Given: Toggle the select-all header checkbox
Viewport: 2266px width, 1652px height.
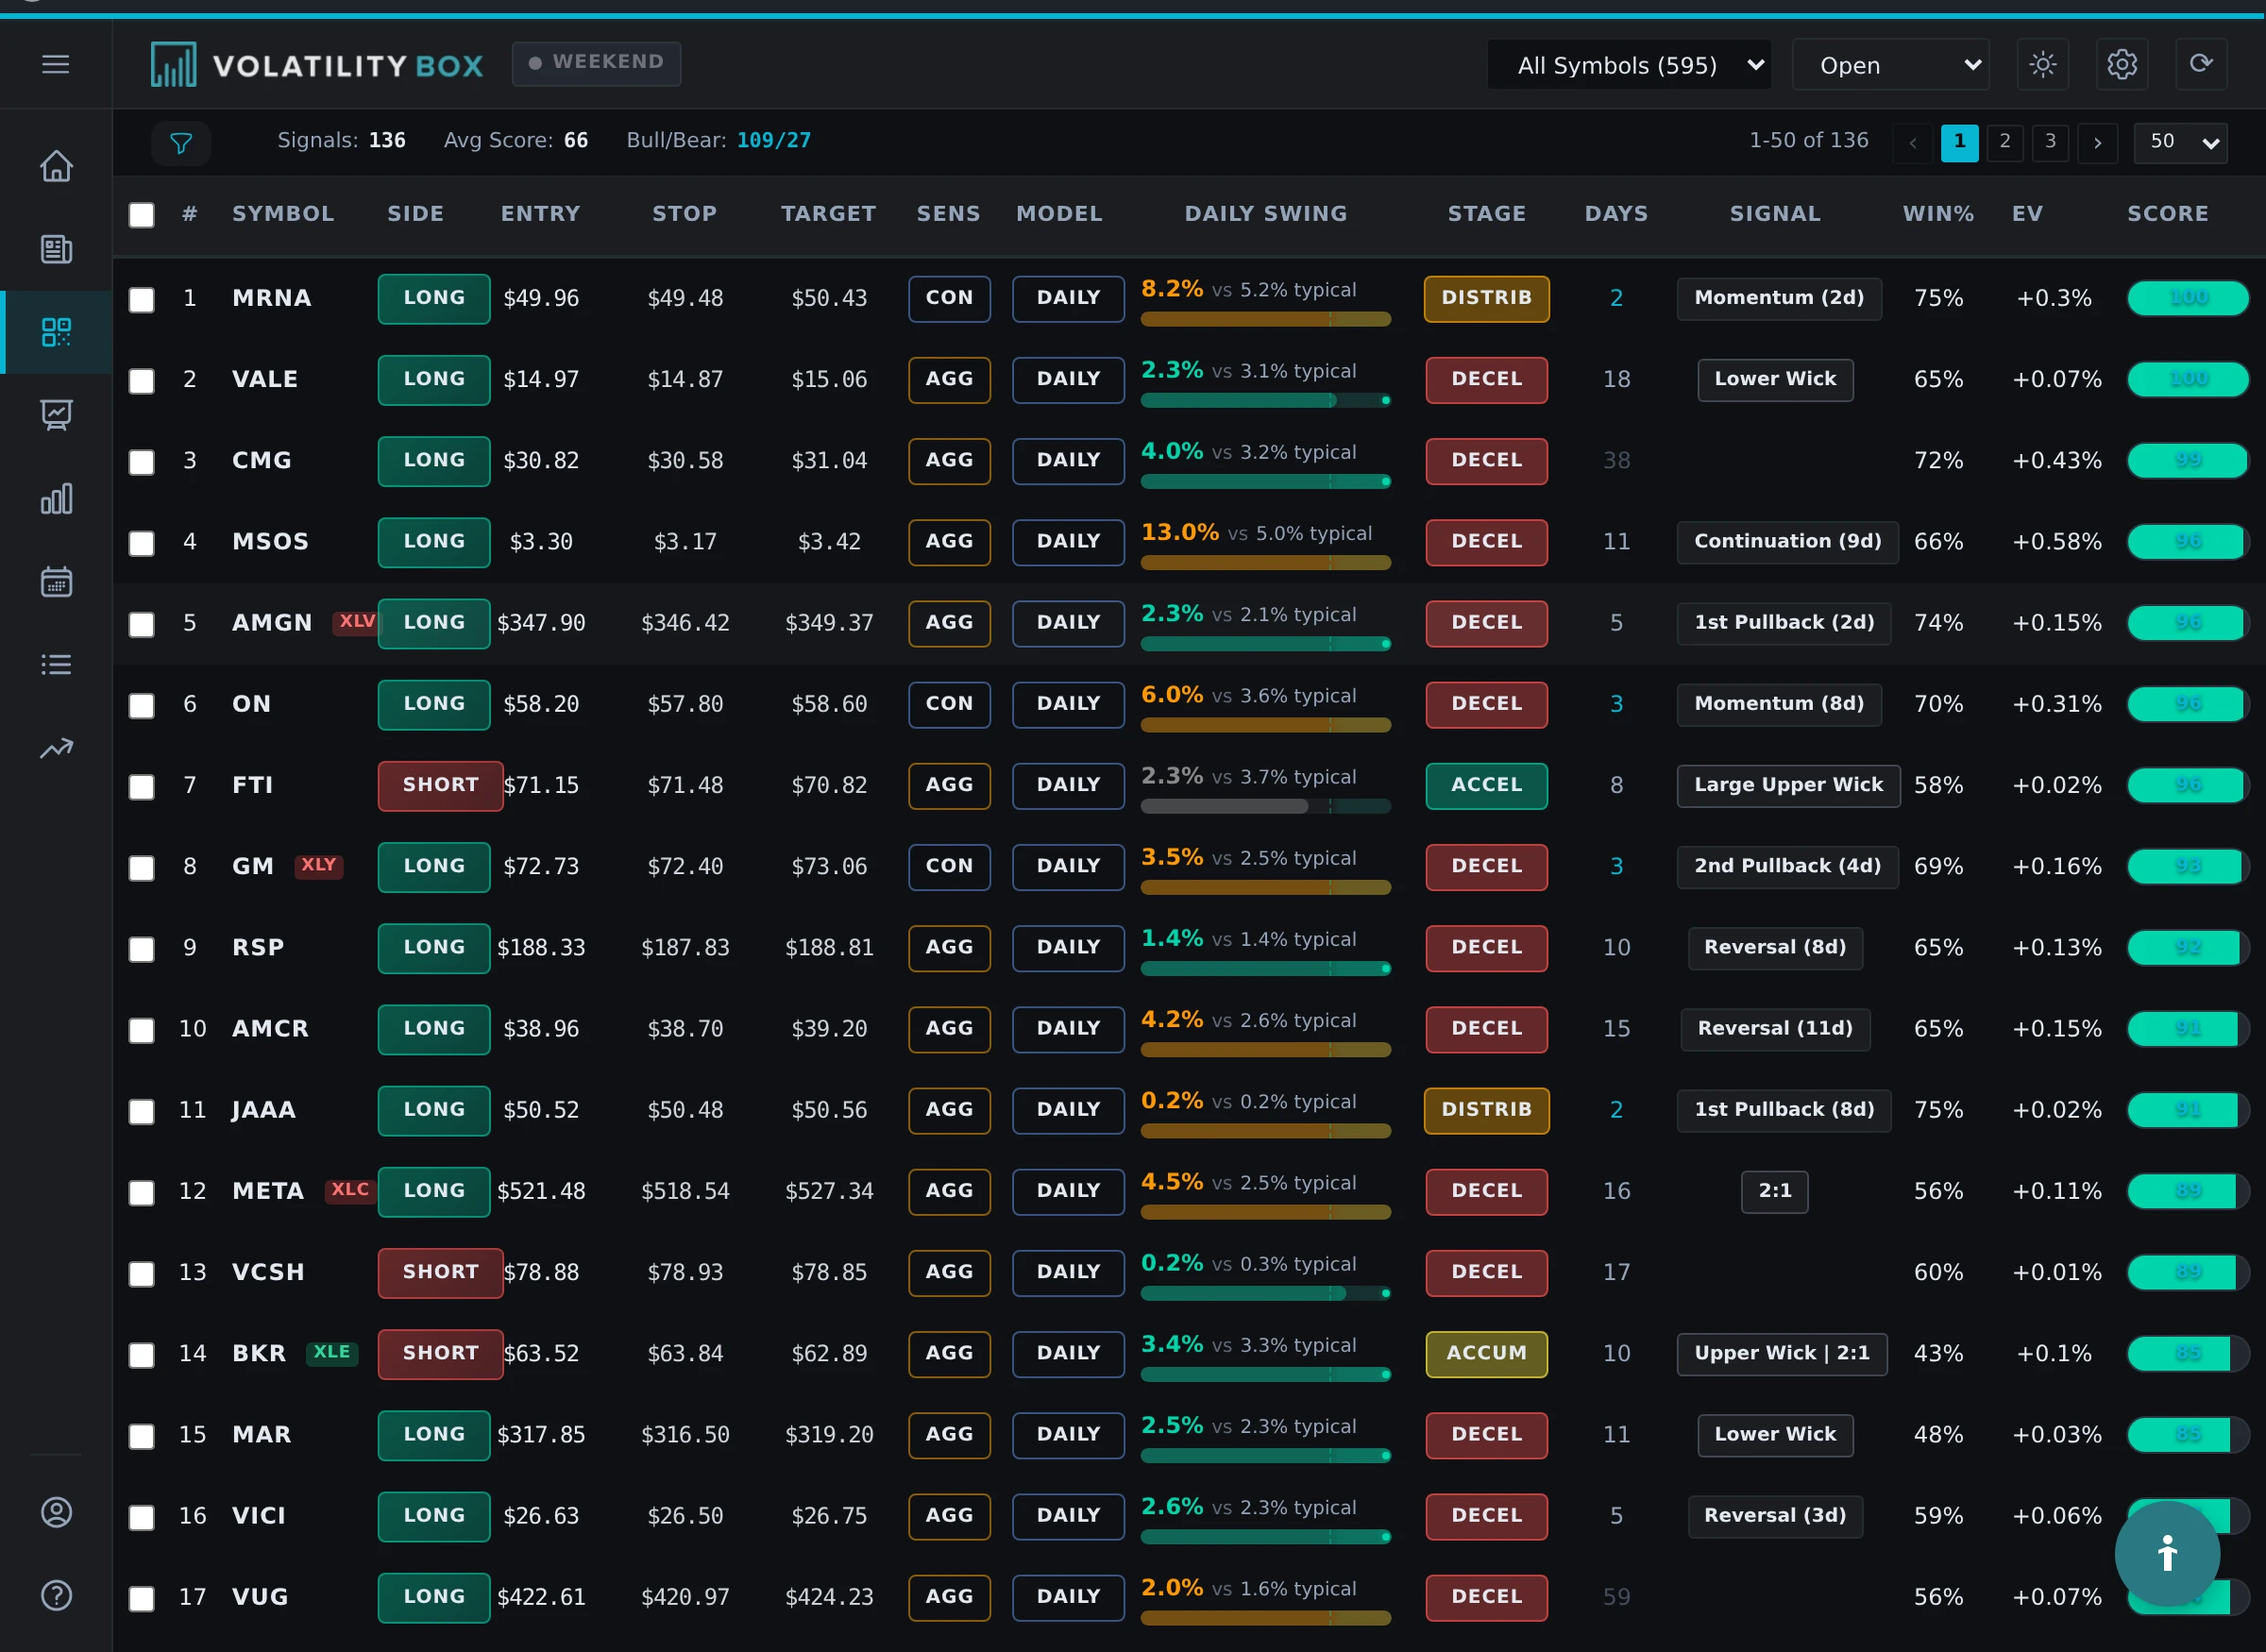Looking at the screenshot, I should 142,215.
